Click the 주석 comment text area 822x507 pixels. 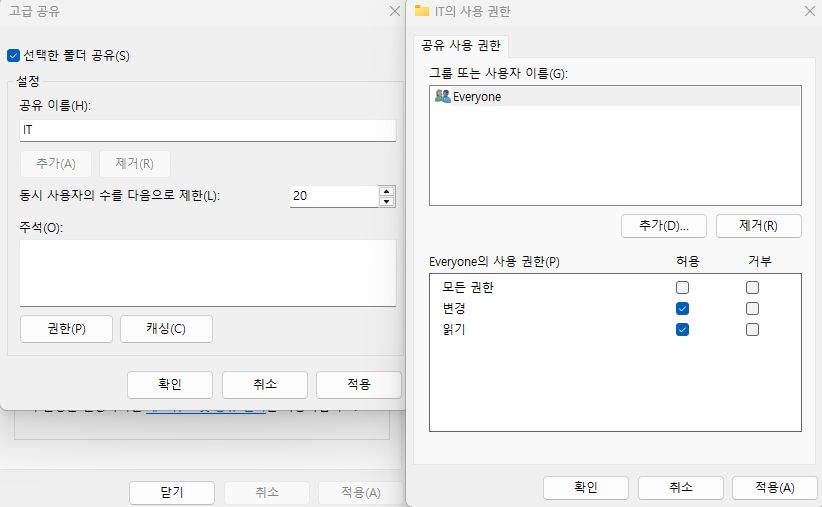pos(208,273)
